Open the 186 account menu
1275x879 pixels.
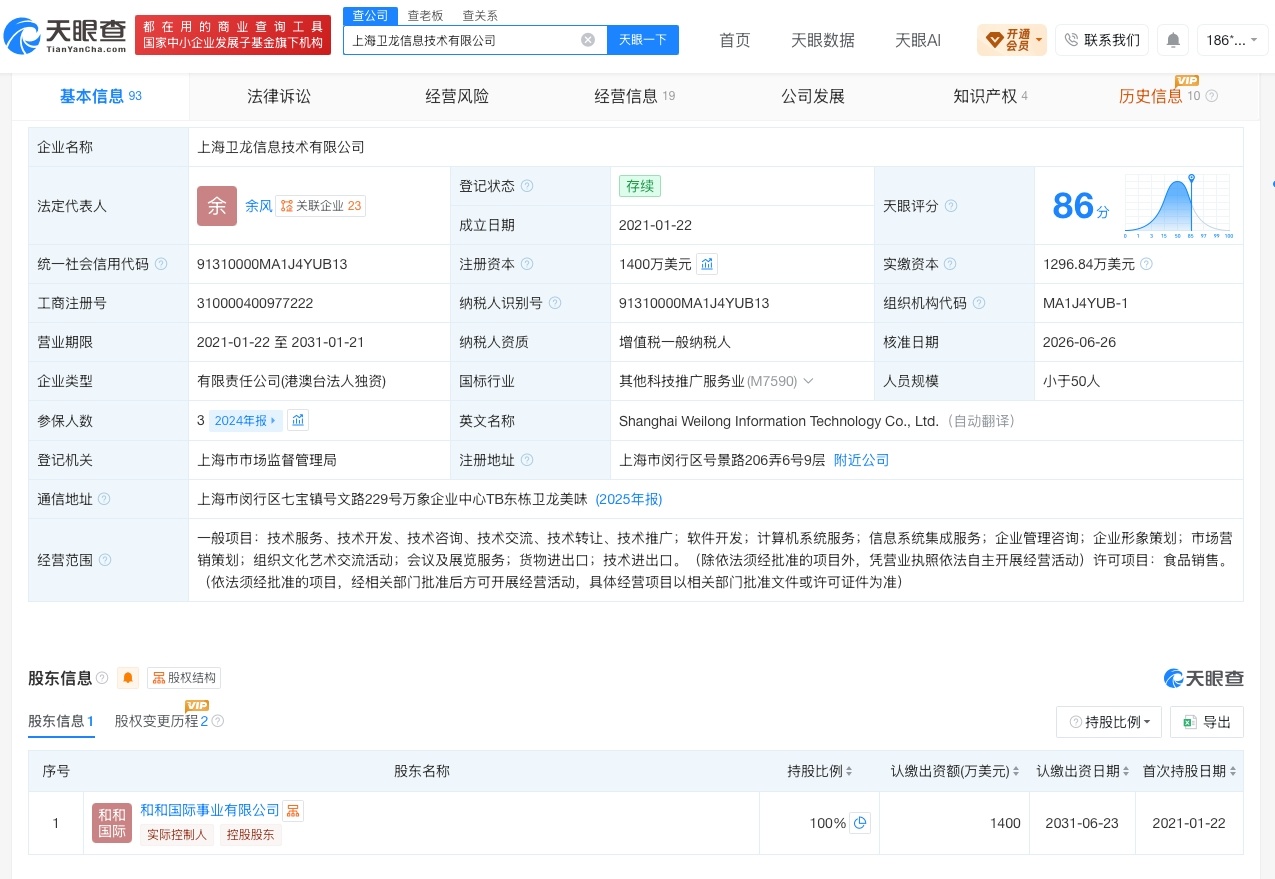tap(1233, 40)
